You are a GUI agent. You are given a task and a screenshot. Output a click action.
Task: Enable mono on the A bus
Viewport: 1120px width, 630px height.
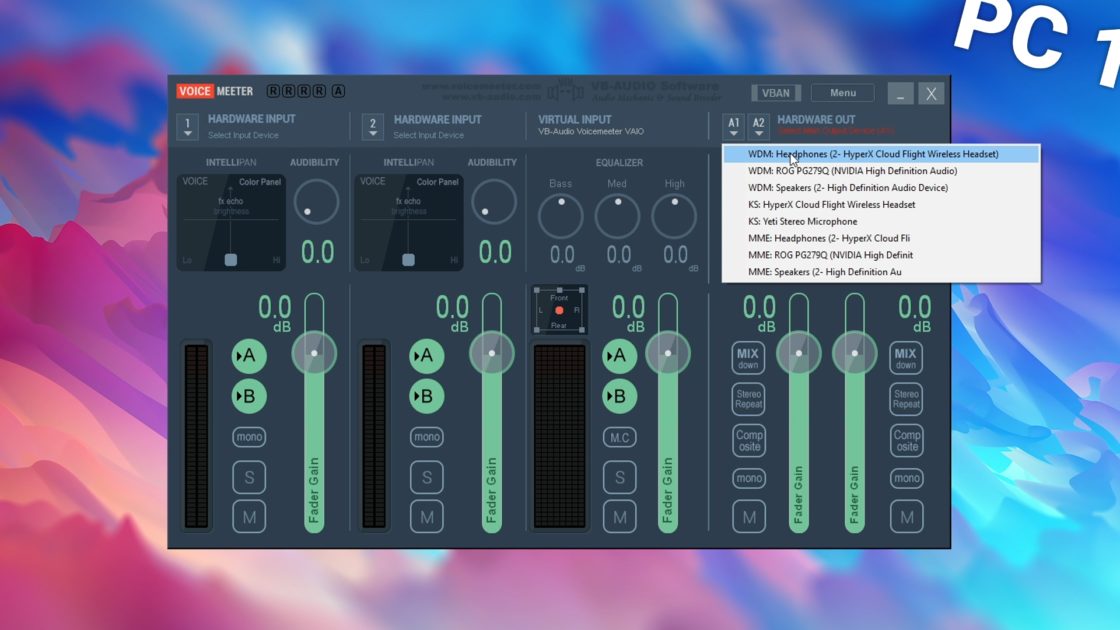[x=749, y=478]
